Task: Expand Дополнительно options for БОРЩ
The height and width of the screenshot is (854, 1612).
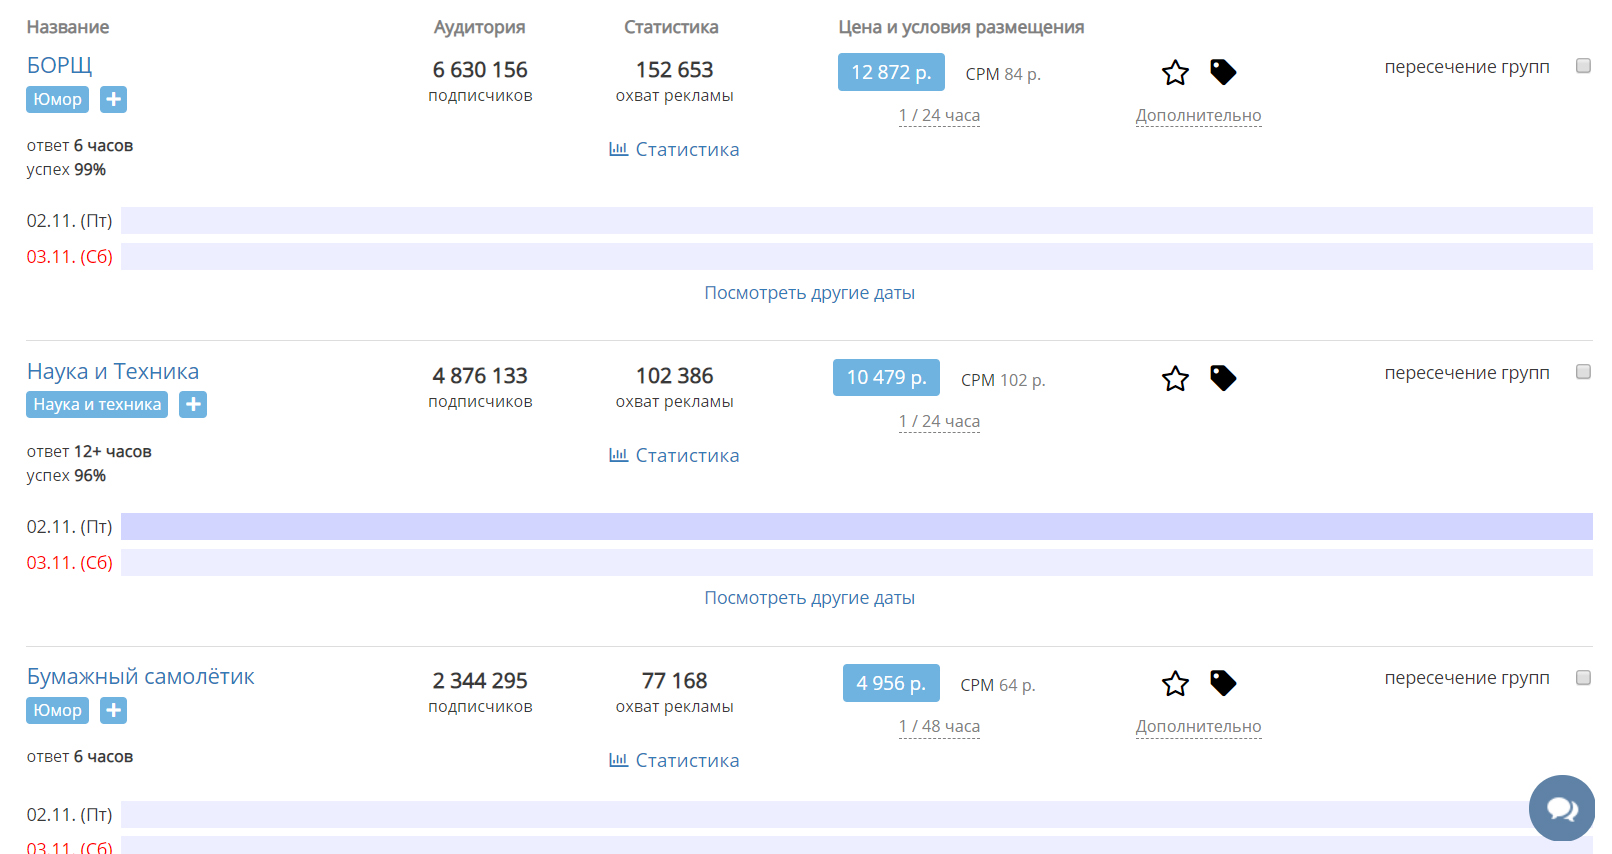Action: 1198,116
